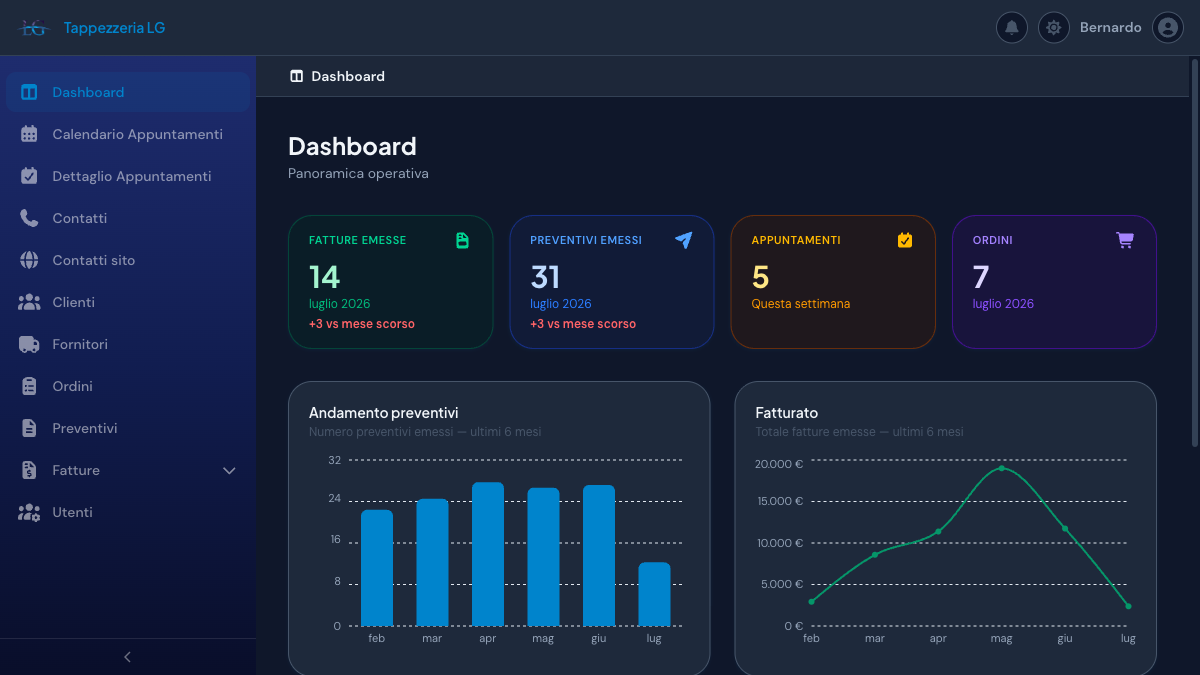Open the Dashboard menu item
The height and width of the screenshot is (675, 1200).
(x=128, y=92)
